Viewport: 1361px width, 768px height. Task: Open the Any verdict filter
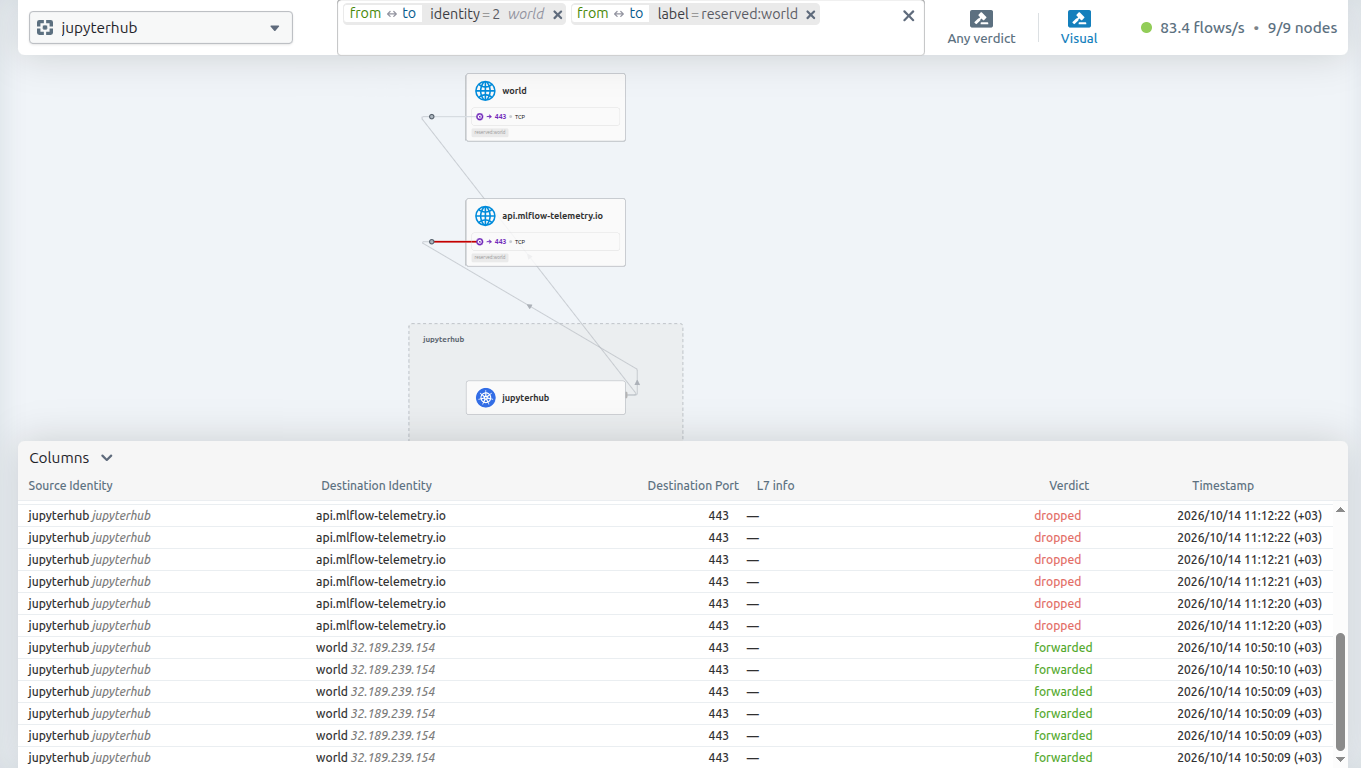click(981, 28)
